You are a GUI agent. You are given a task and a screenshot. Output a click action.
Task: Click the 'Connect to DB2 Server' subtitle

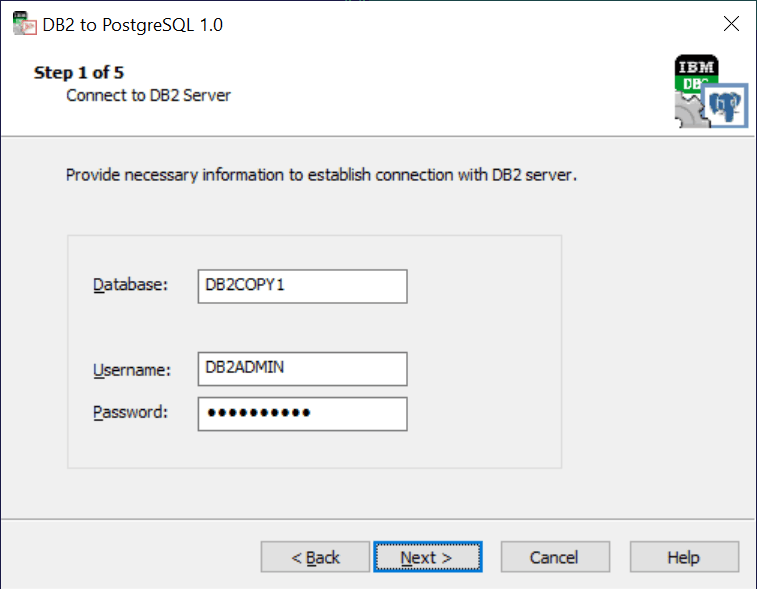point(148,96)
